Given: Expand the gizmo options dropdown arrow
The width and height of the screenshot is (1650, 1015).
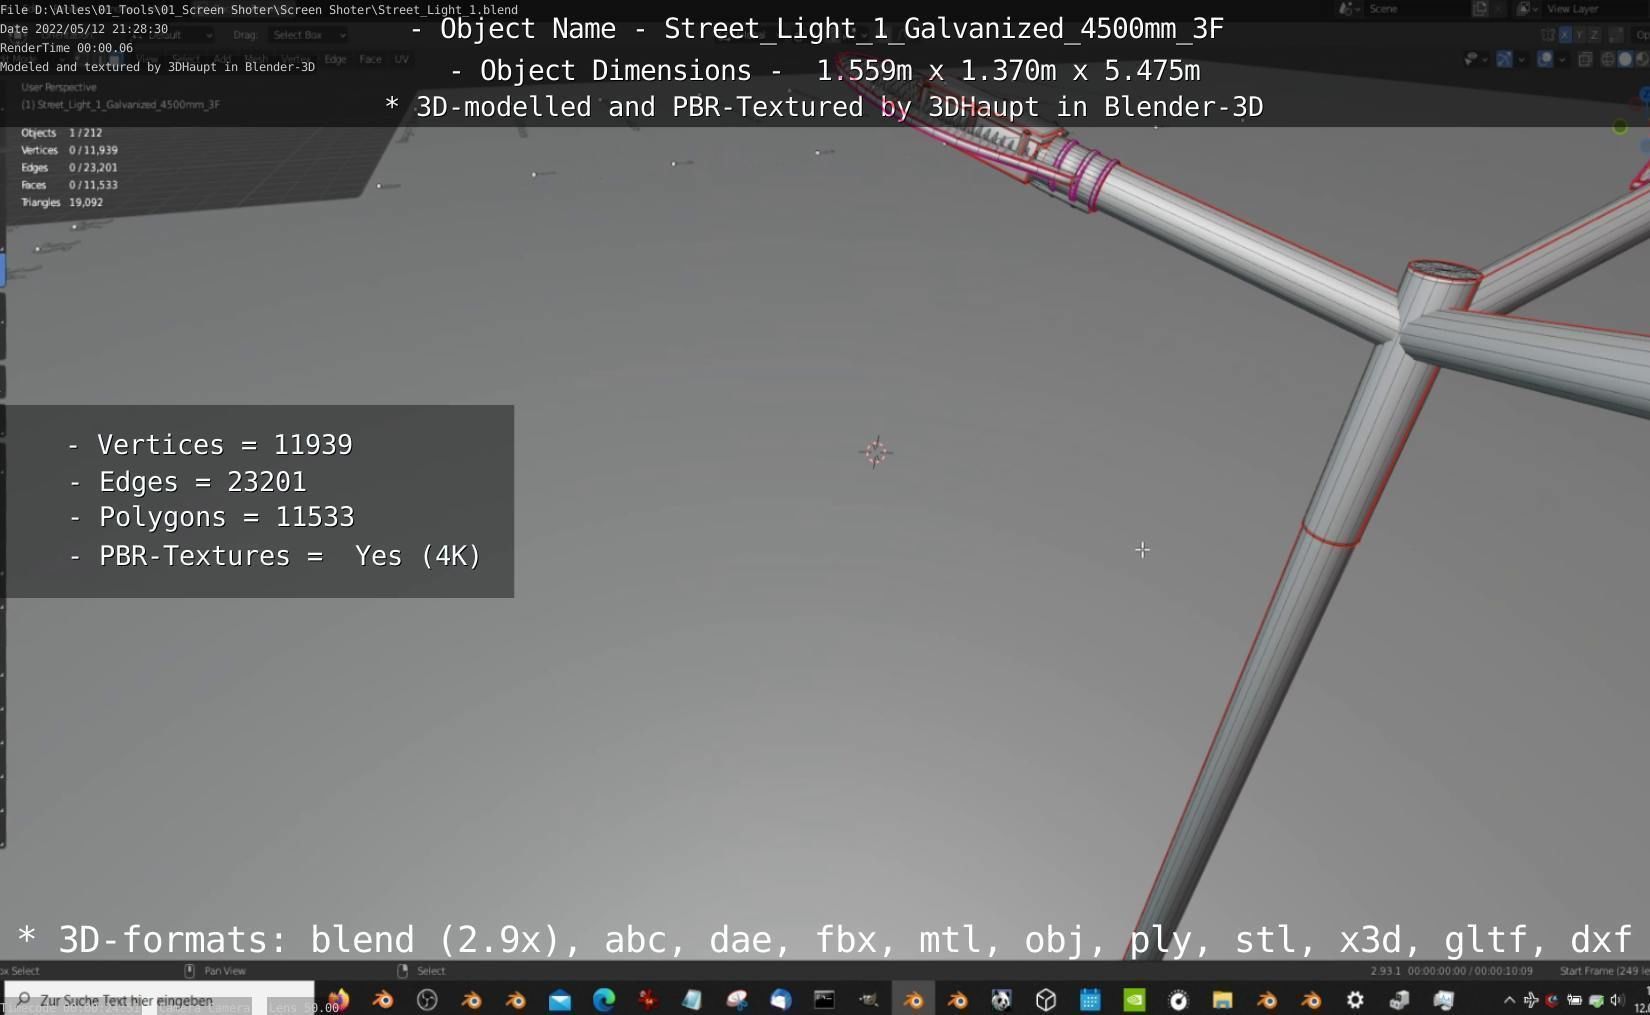Looking at the screenshot, I should [x=1522, y=59].
